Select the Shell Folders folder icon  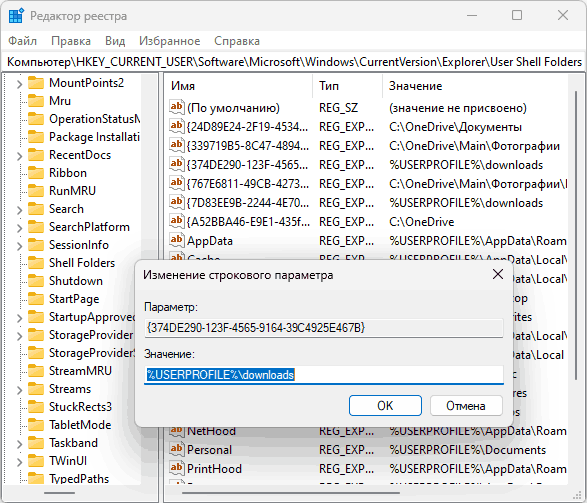(x=36, y=262)
